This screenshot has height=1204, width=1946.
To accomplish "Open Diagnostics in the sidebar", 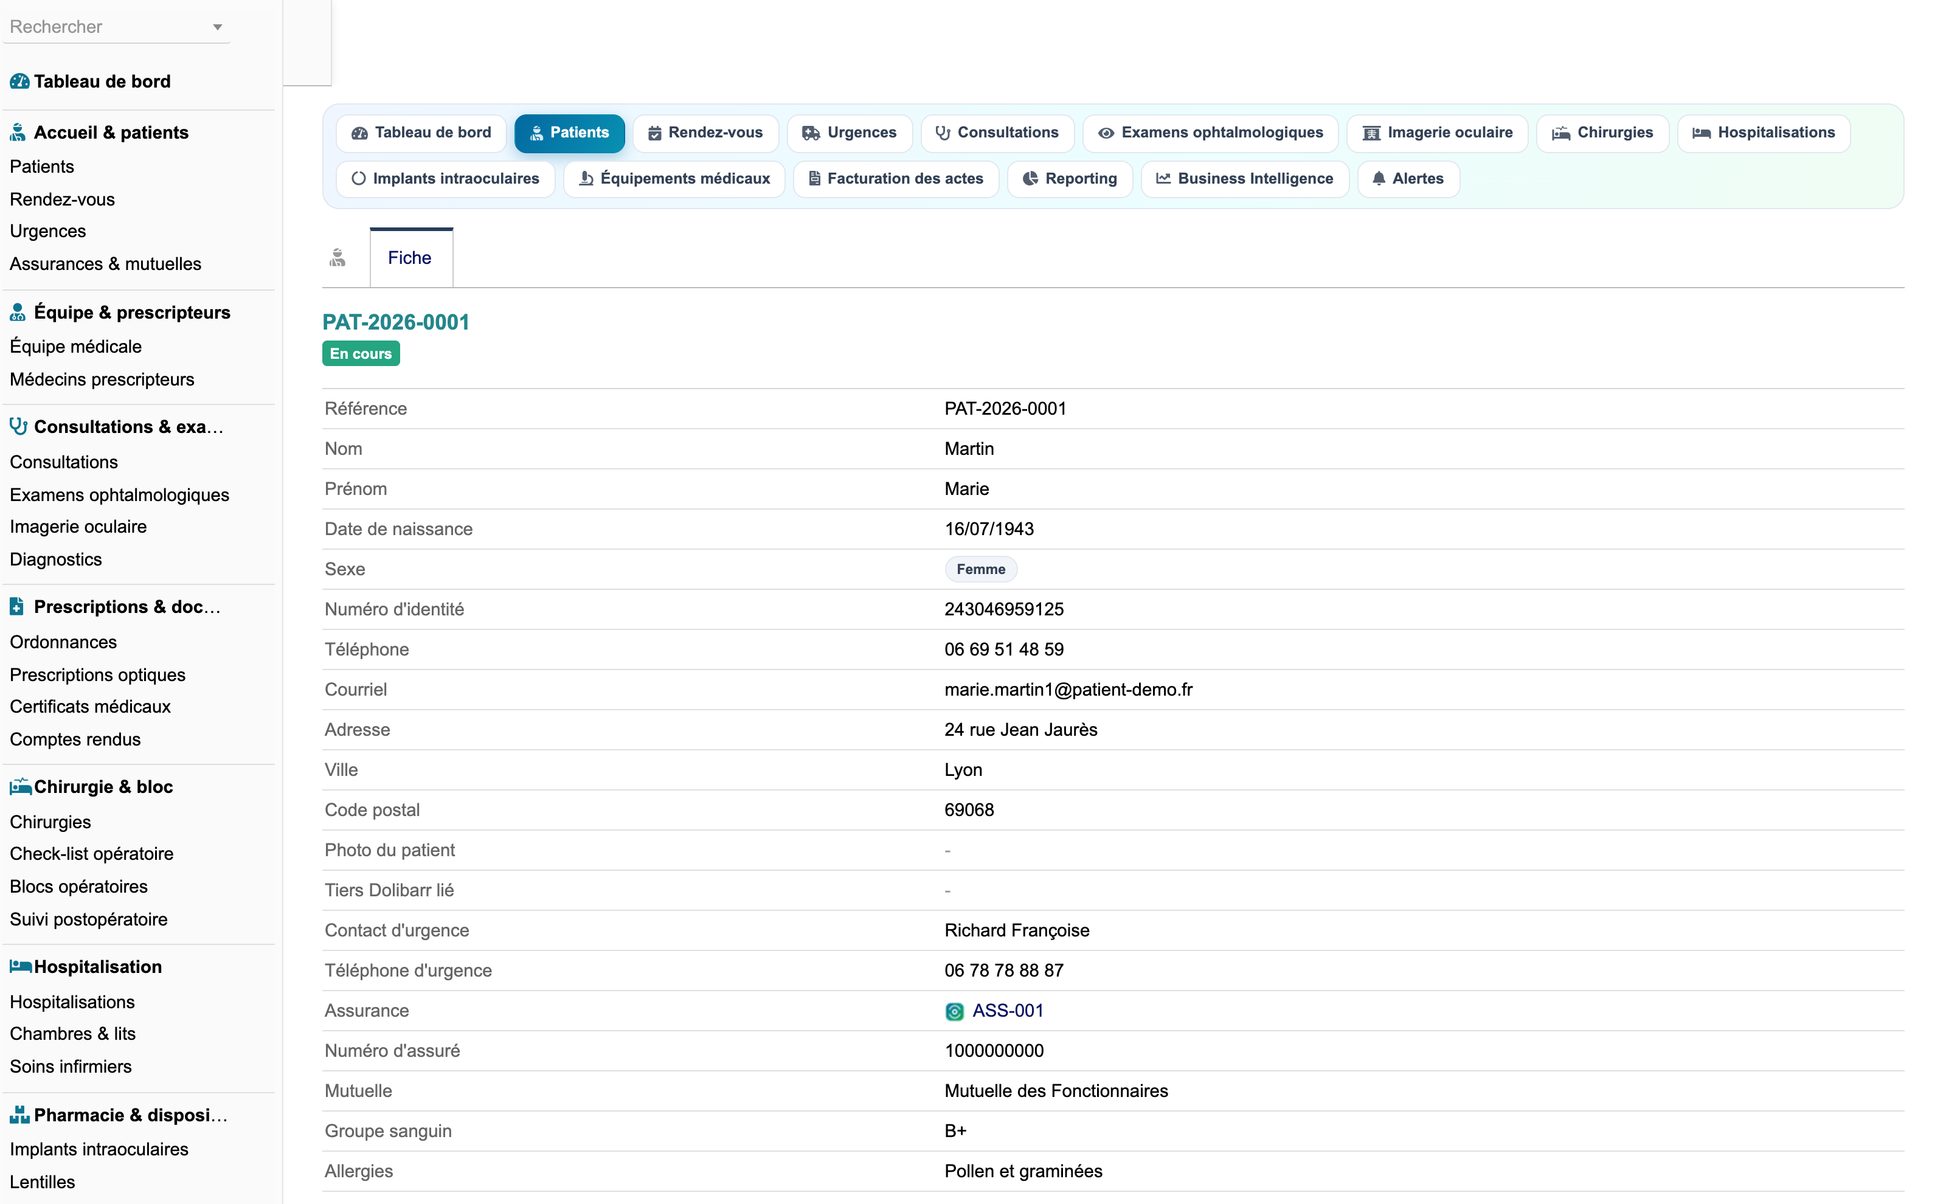I will click(56, 559).
